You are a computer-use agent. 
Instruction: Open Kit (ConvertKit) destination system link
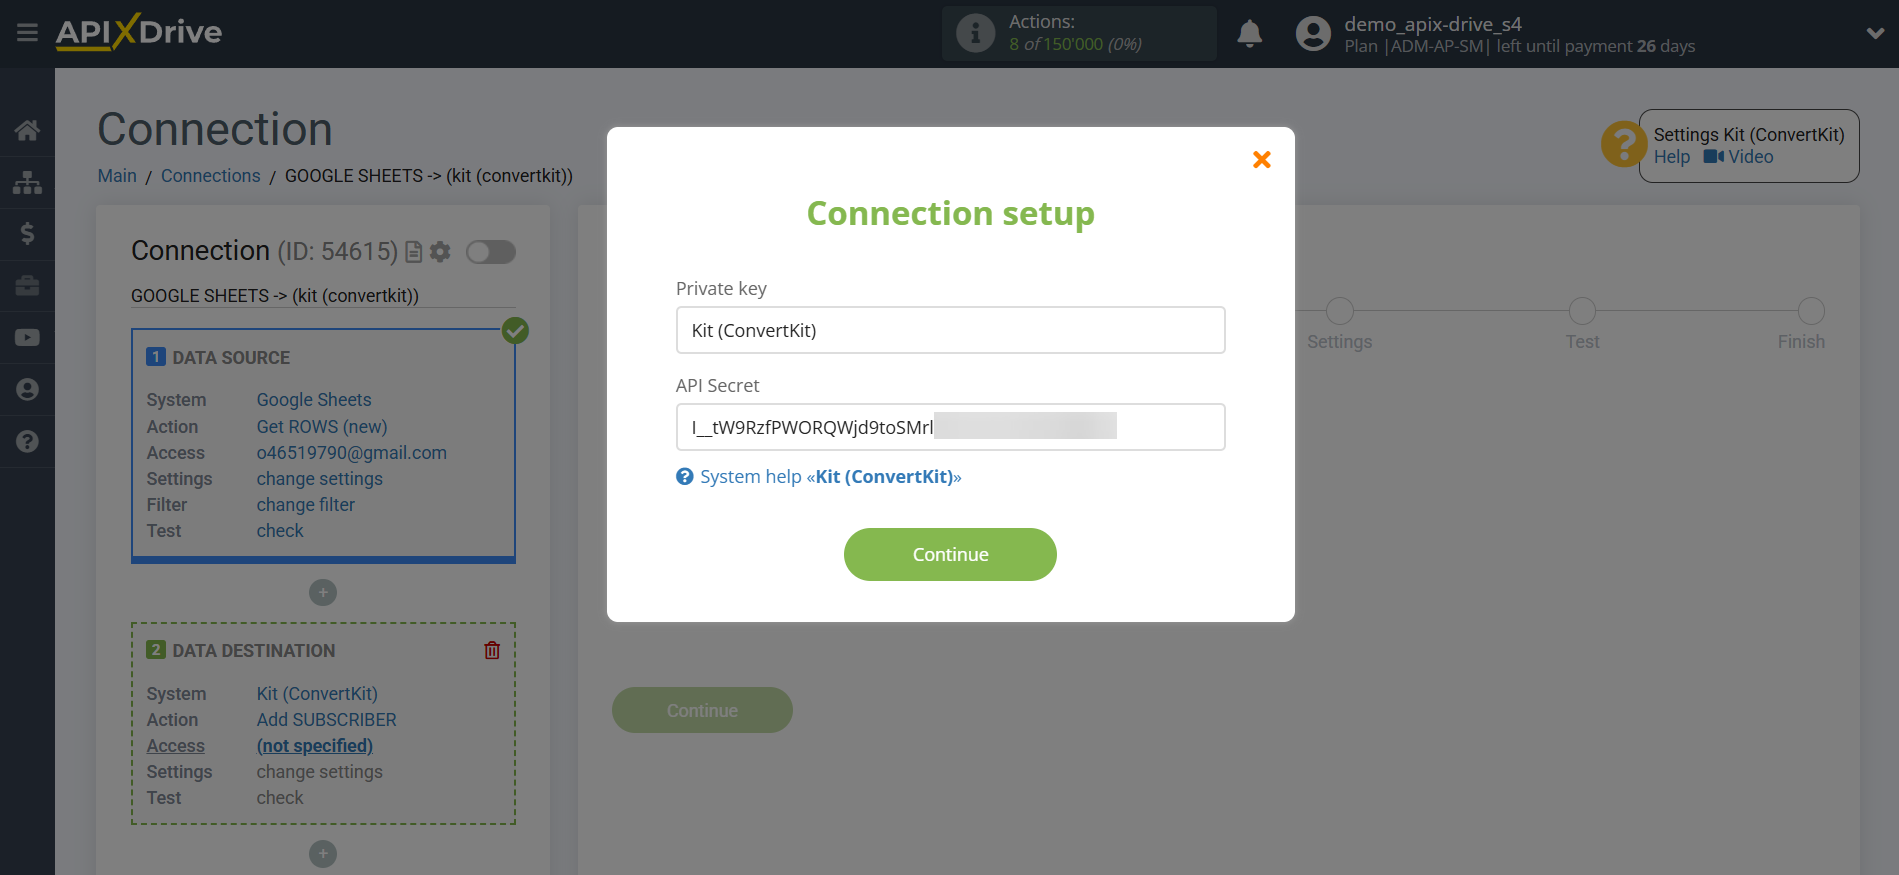coord(317,694)
